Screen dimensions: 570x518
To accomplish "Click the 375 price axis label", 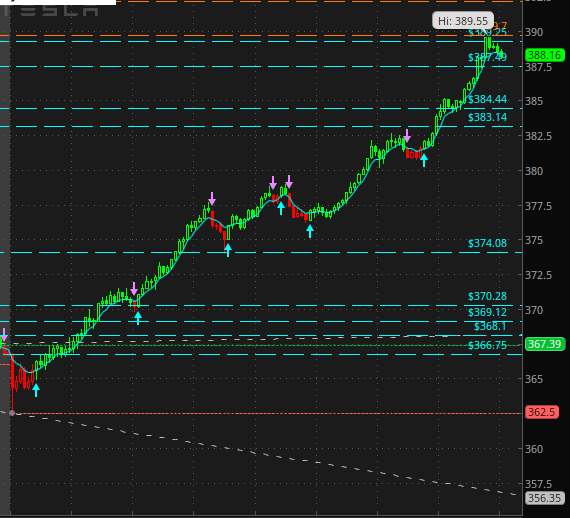I will click(534, 240).
